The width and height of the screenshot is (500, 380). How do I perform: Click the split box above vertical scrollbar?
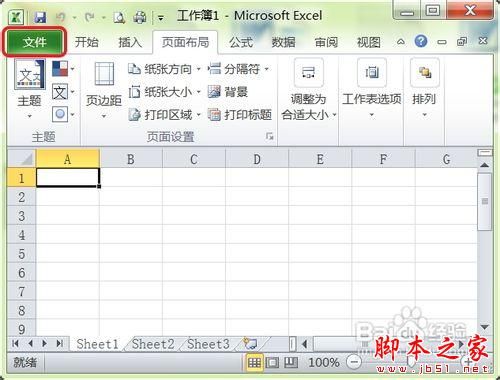[485, 153]
